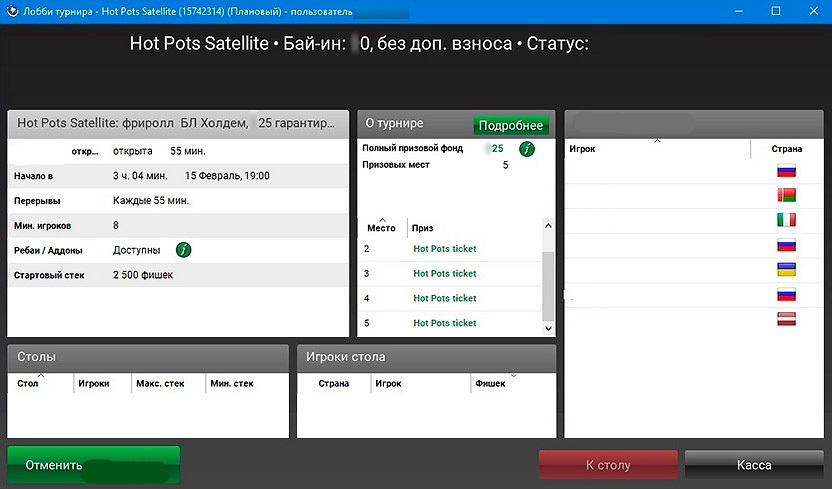
Task: Click the Latvia flag in player list
Action: pos(786,319)
